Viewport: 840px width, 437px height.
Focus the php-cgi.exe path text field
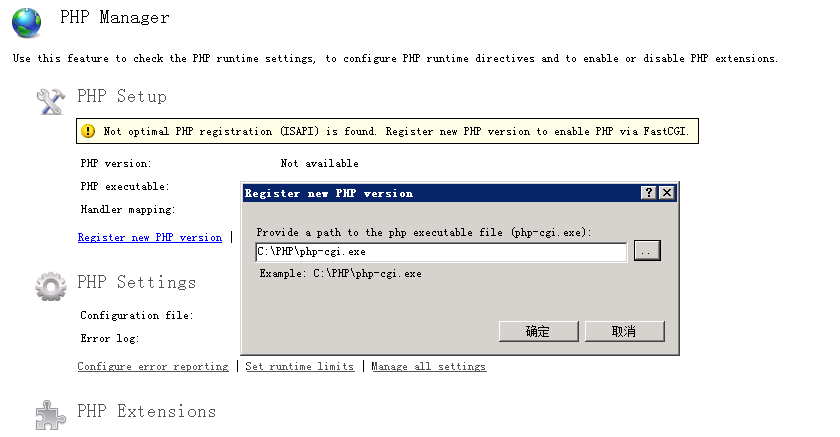[x=440, y=252]
